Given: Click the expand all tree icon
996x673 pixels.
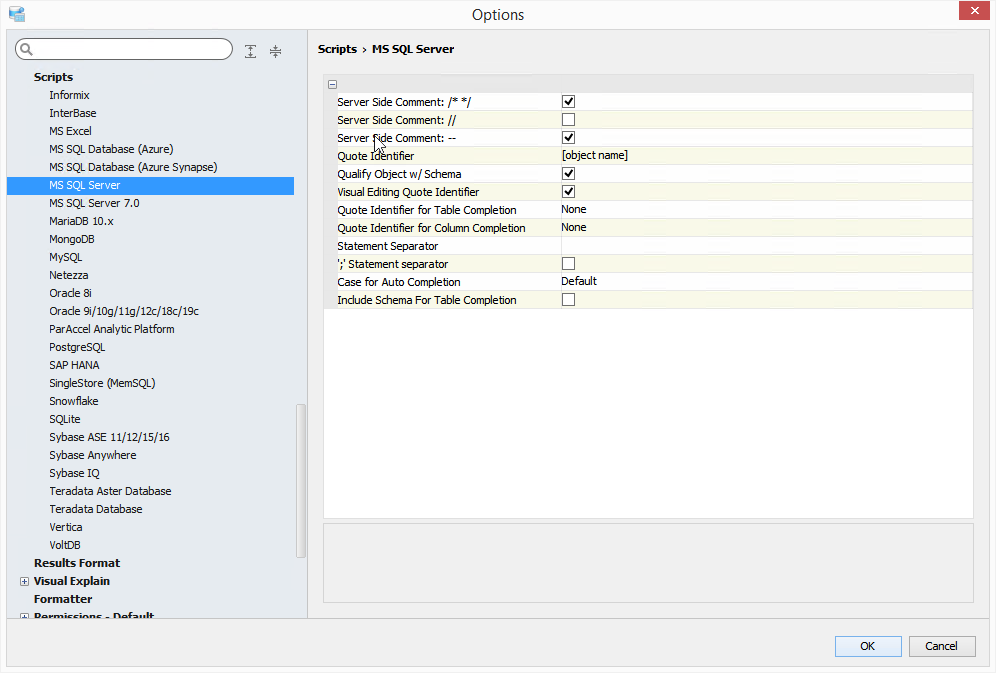Looking at the screenshot, I should pos(250,51).
